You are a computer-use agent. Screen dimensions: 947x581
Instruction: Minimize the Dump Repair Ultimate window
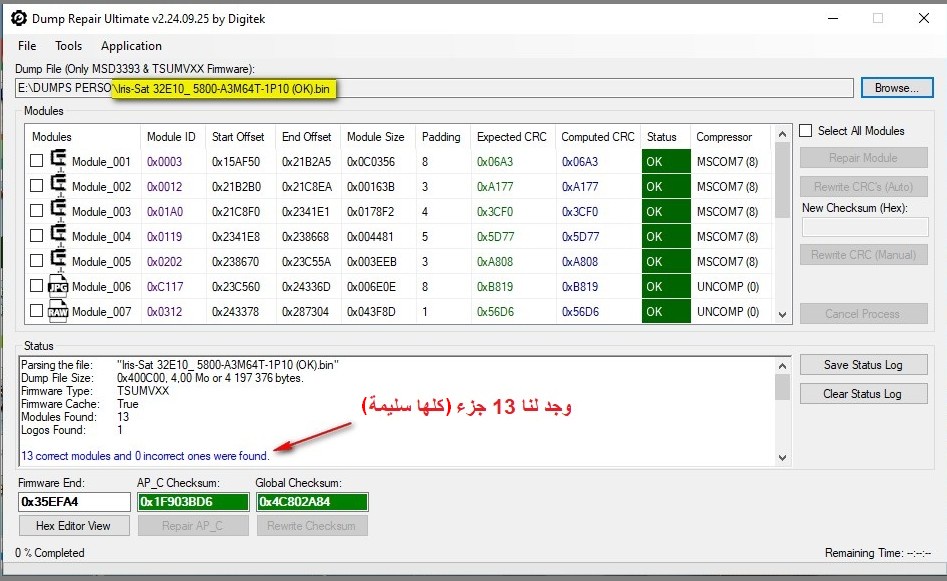(x=833, y=18)
